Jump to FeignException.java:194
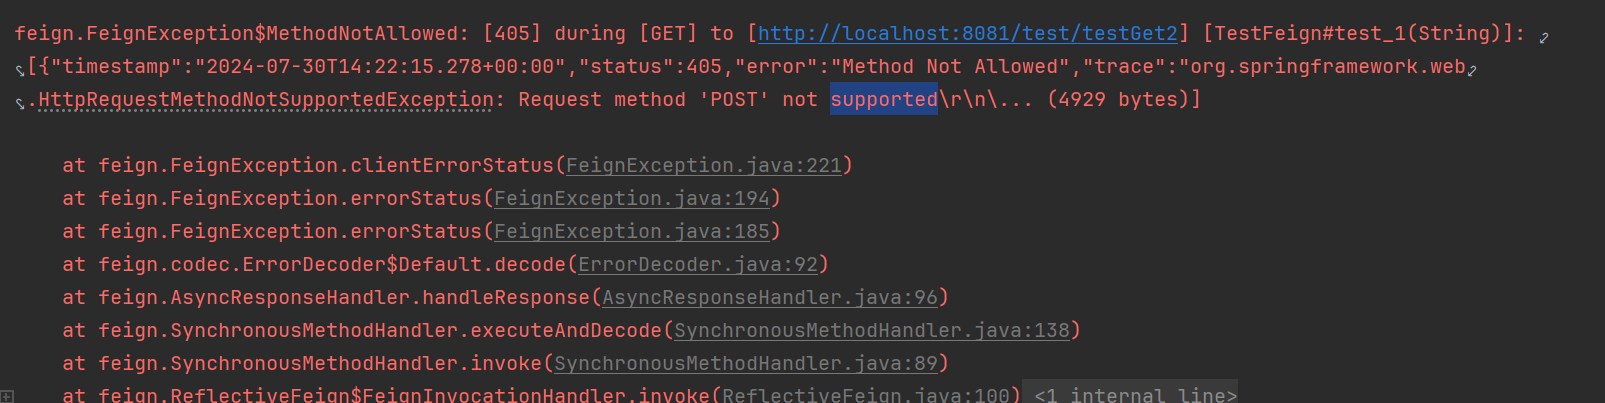 (x=632, y=198)
